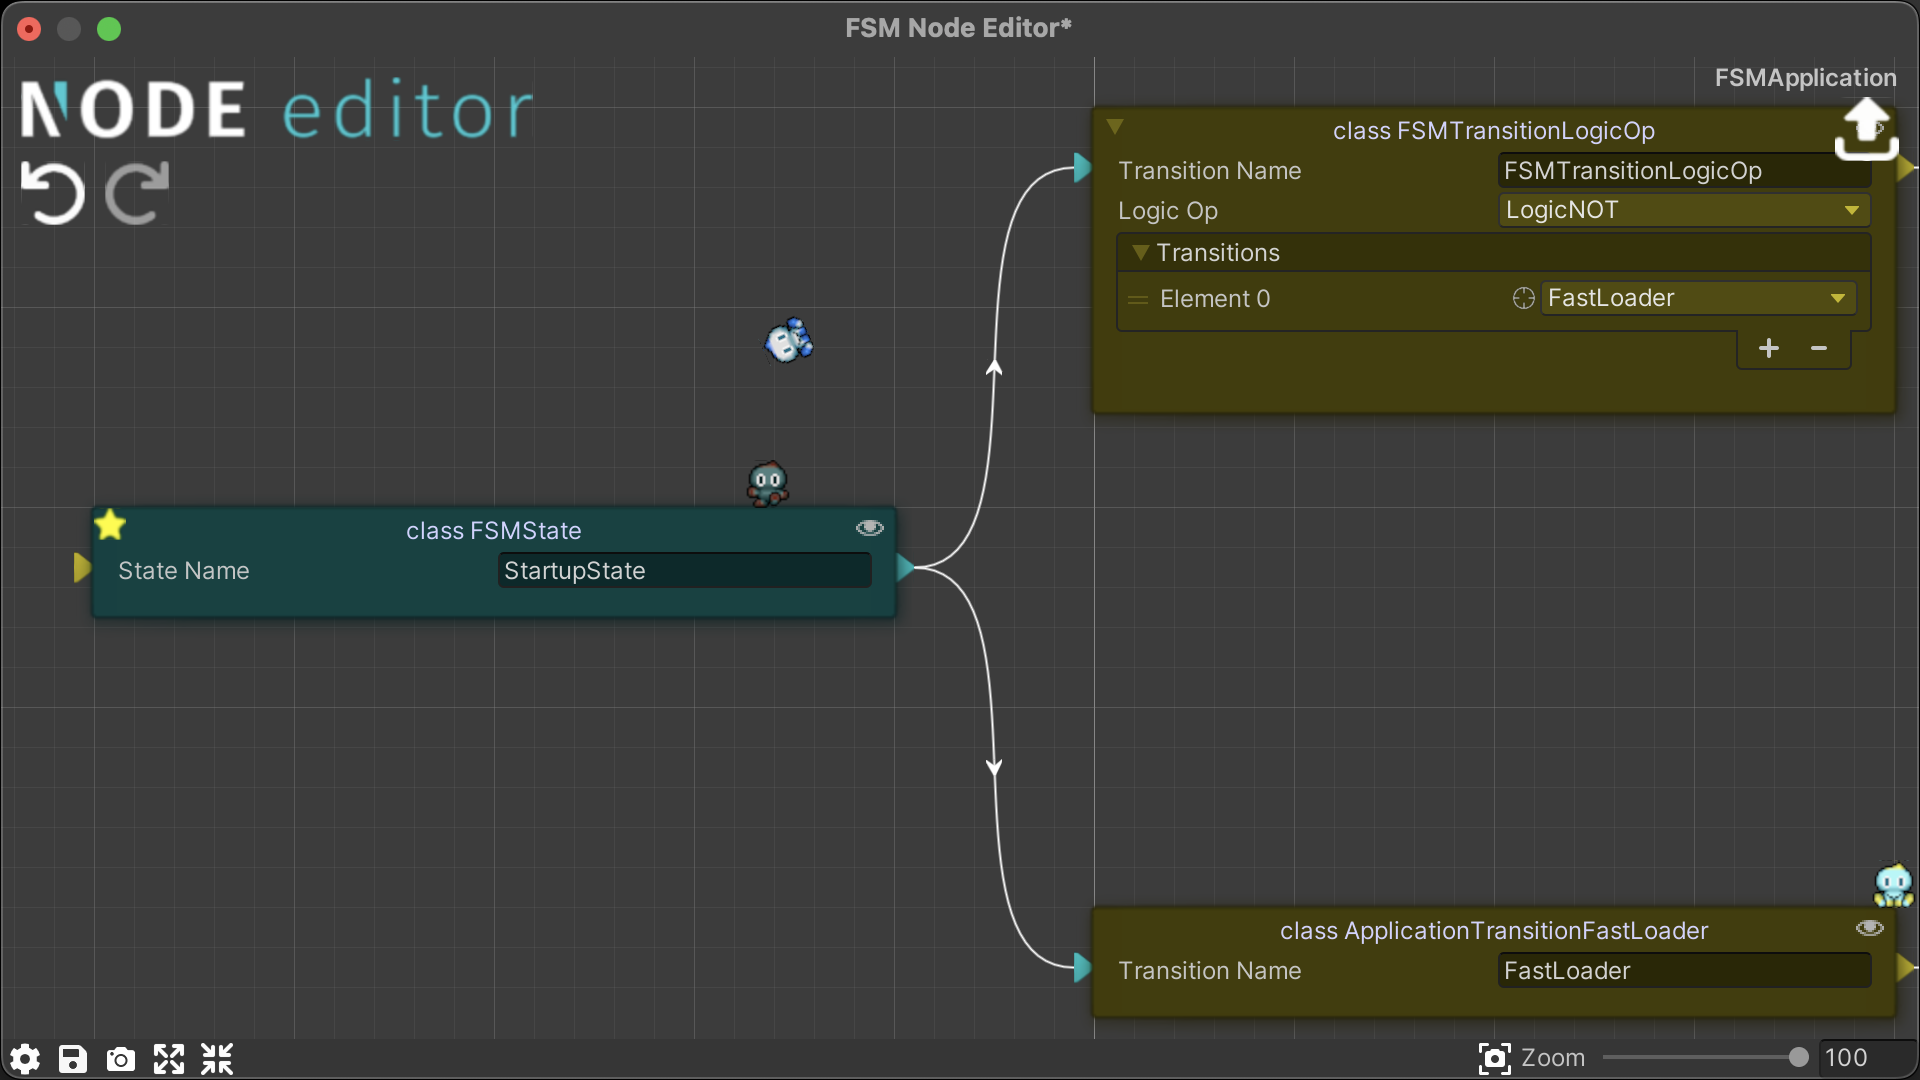Click the upward connection arrow to LogicOp
The image size is (1920, 1080).
(994, 367)
